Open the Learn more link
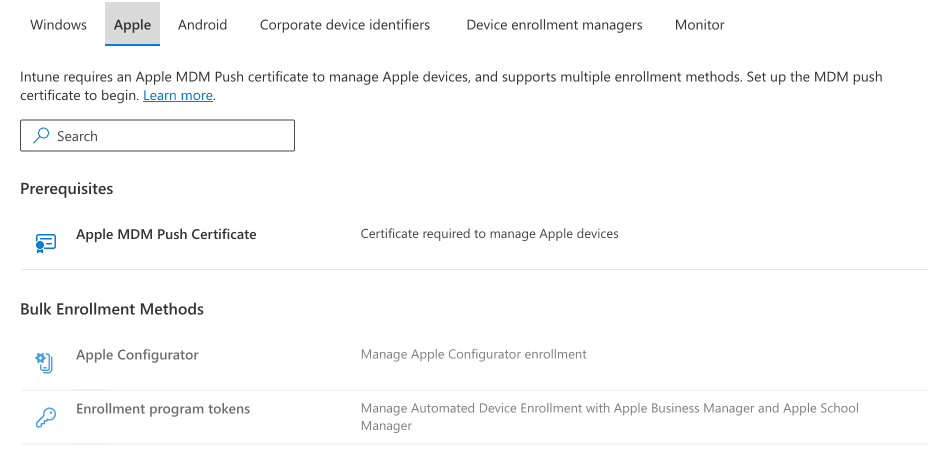 click(178, 95)
